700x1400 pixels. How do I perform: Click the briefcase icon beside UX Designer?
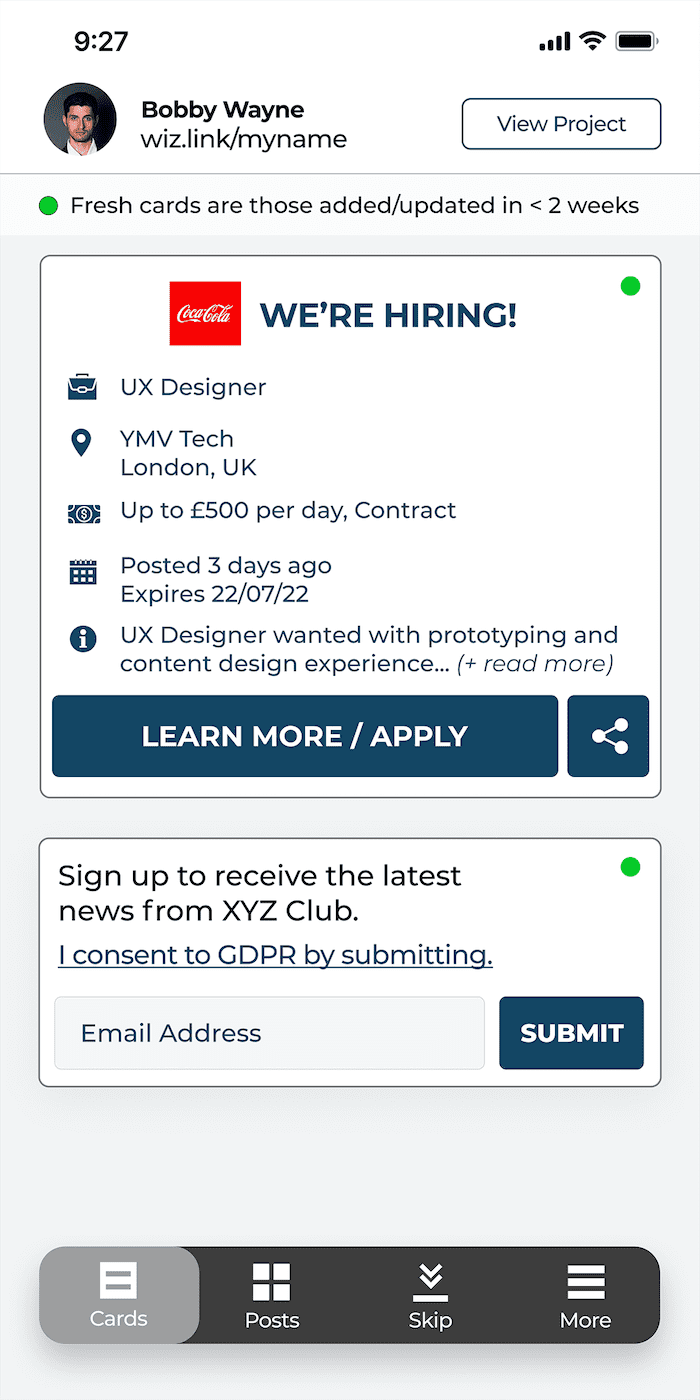tap(83, 387)
